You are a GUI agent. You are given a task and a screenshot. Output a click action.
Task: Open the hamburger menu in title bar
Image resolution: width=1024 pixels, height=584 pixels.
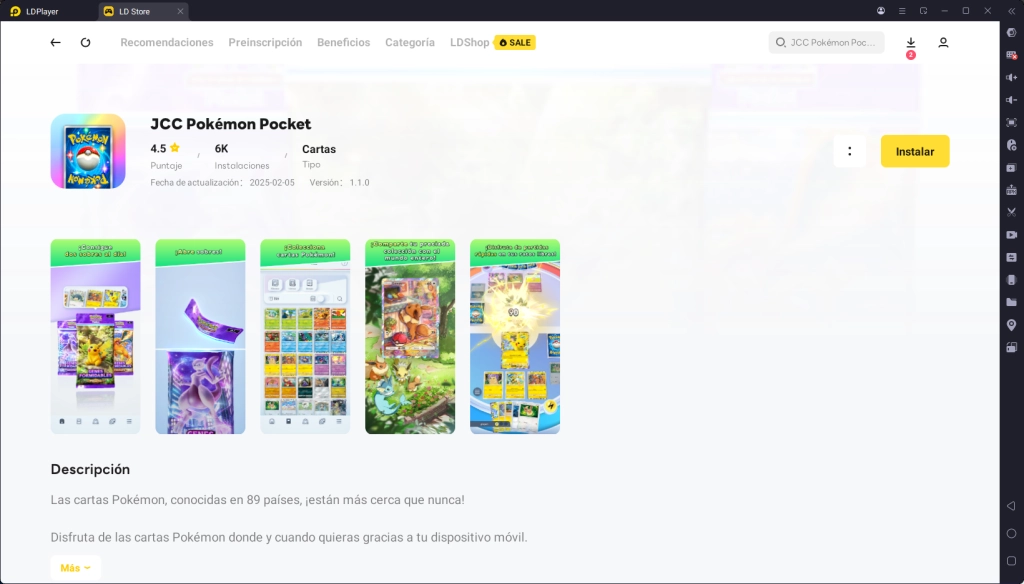[902, 10]
